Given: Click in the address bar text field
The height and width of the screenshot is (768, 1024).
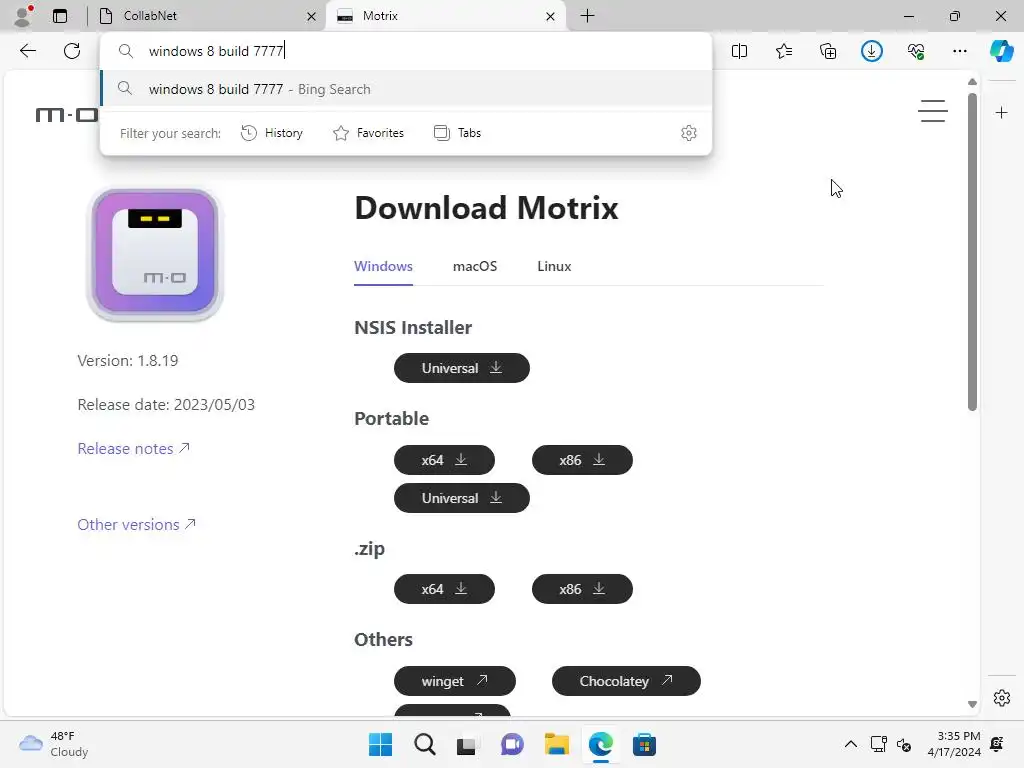Looking at the screenshot, I should pyautogui.click(x=406, y=51).
